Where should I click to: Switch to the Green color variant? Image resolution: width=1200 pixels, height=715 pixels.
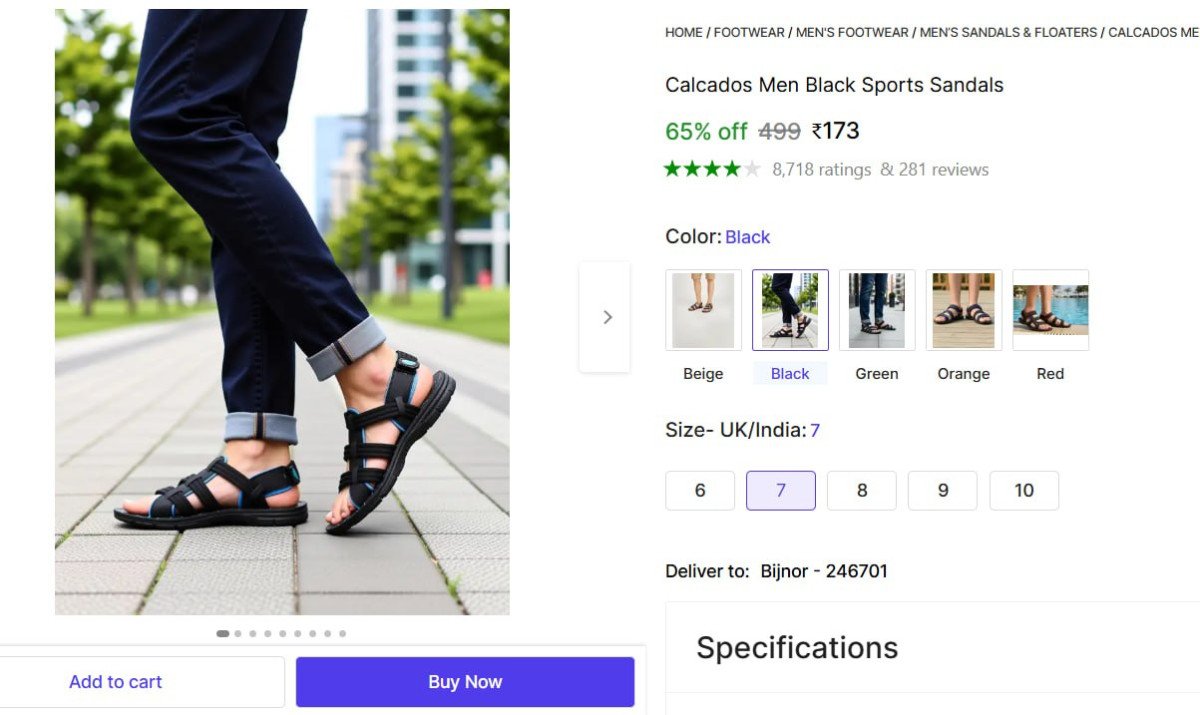(877, 309)
